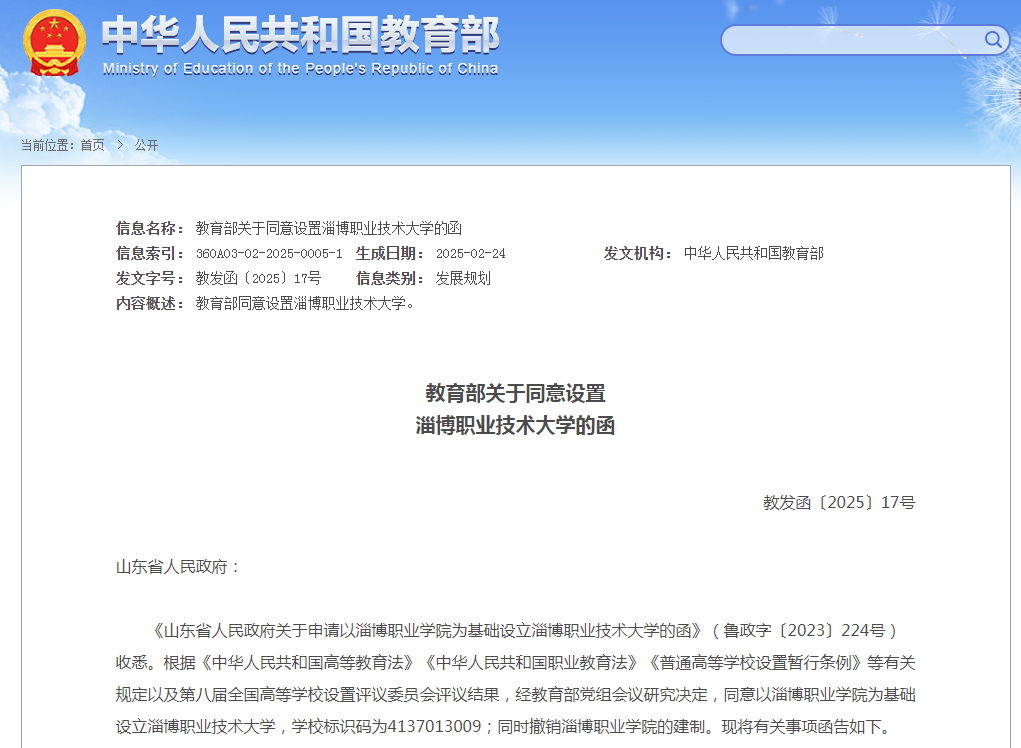
Task: Click 发文机构 value 中华人民共和国教育部
Action: pos(753,254)
